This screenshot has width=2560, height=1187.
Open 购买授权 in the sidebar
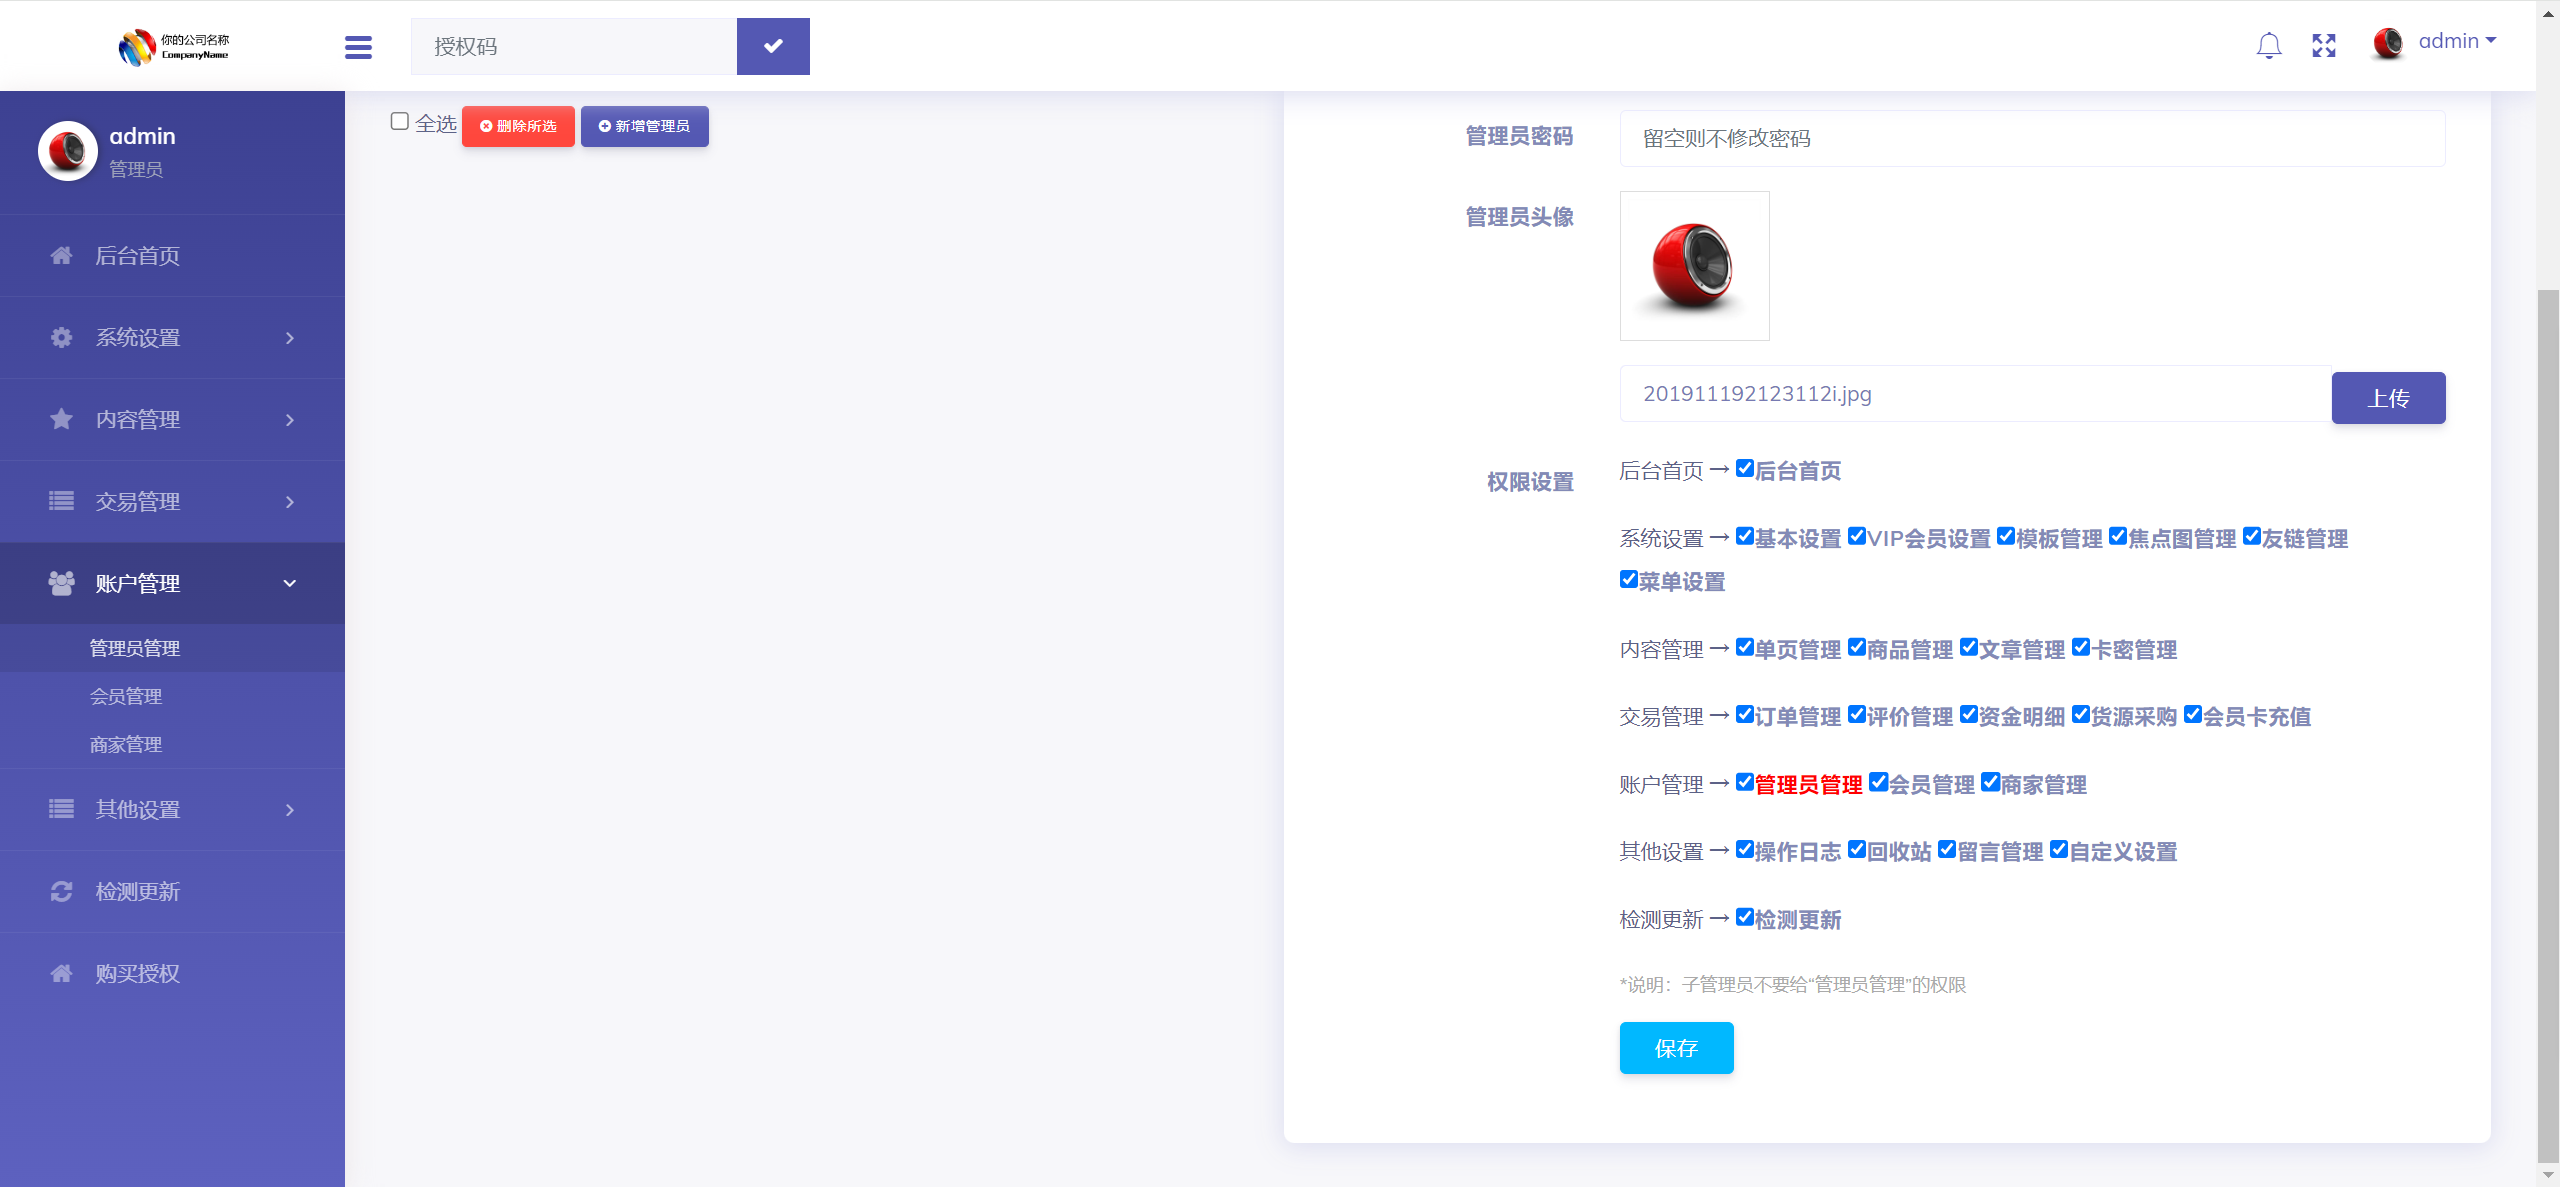172,974
